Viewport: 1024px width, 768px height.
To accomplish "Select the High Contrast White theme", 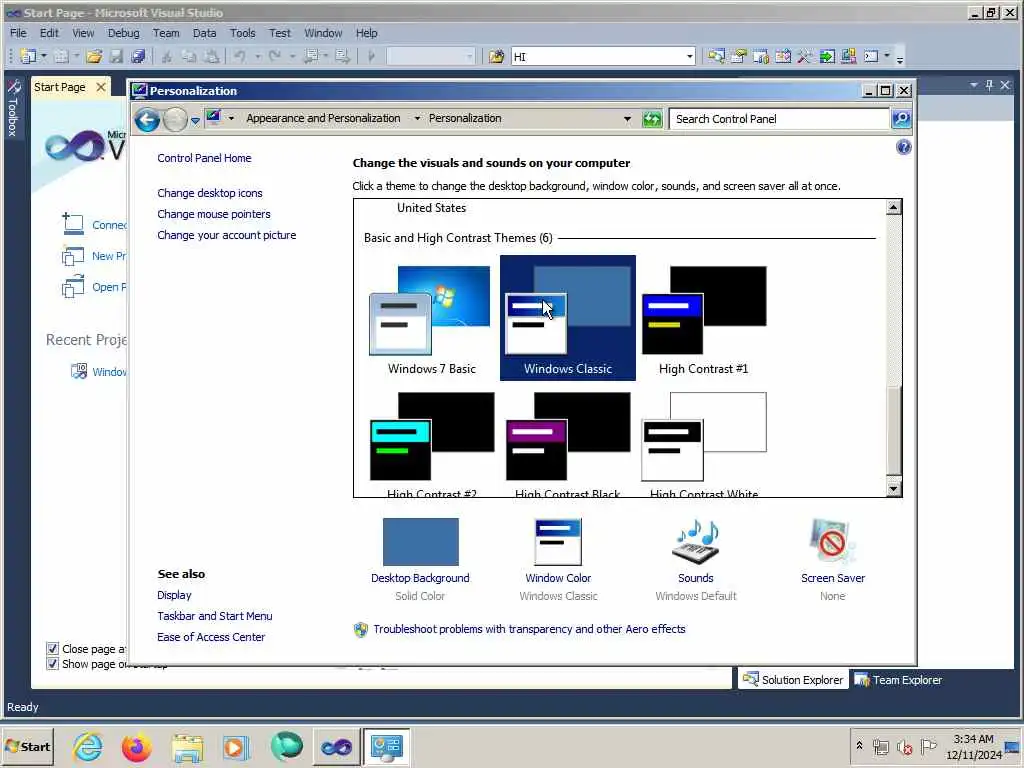I will [x=703, y=443].
